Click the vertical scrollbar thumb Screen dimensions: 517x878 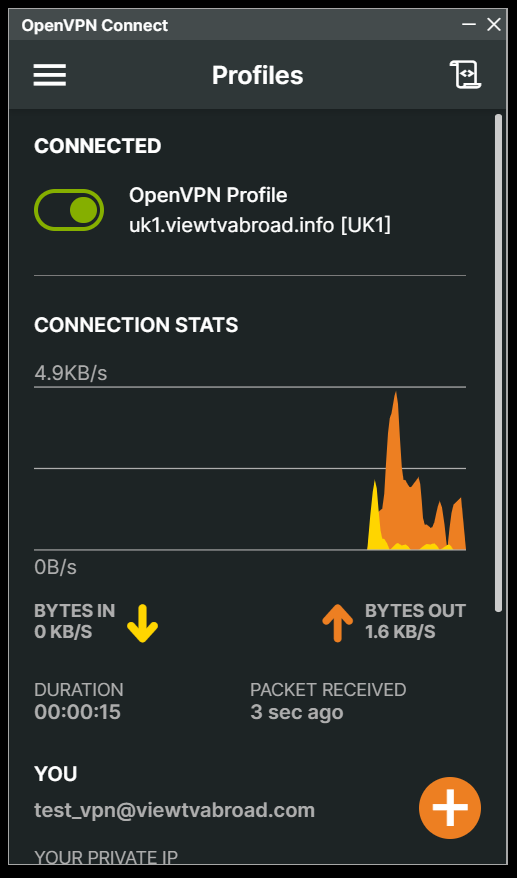[498, 363]
